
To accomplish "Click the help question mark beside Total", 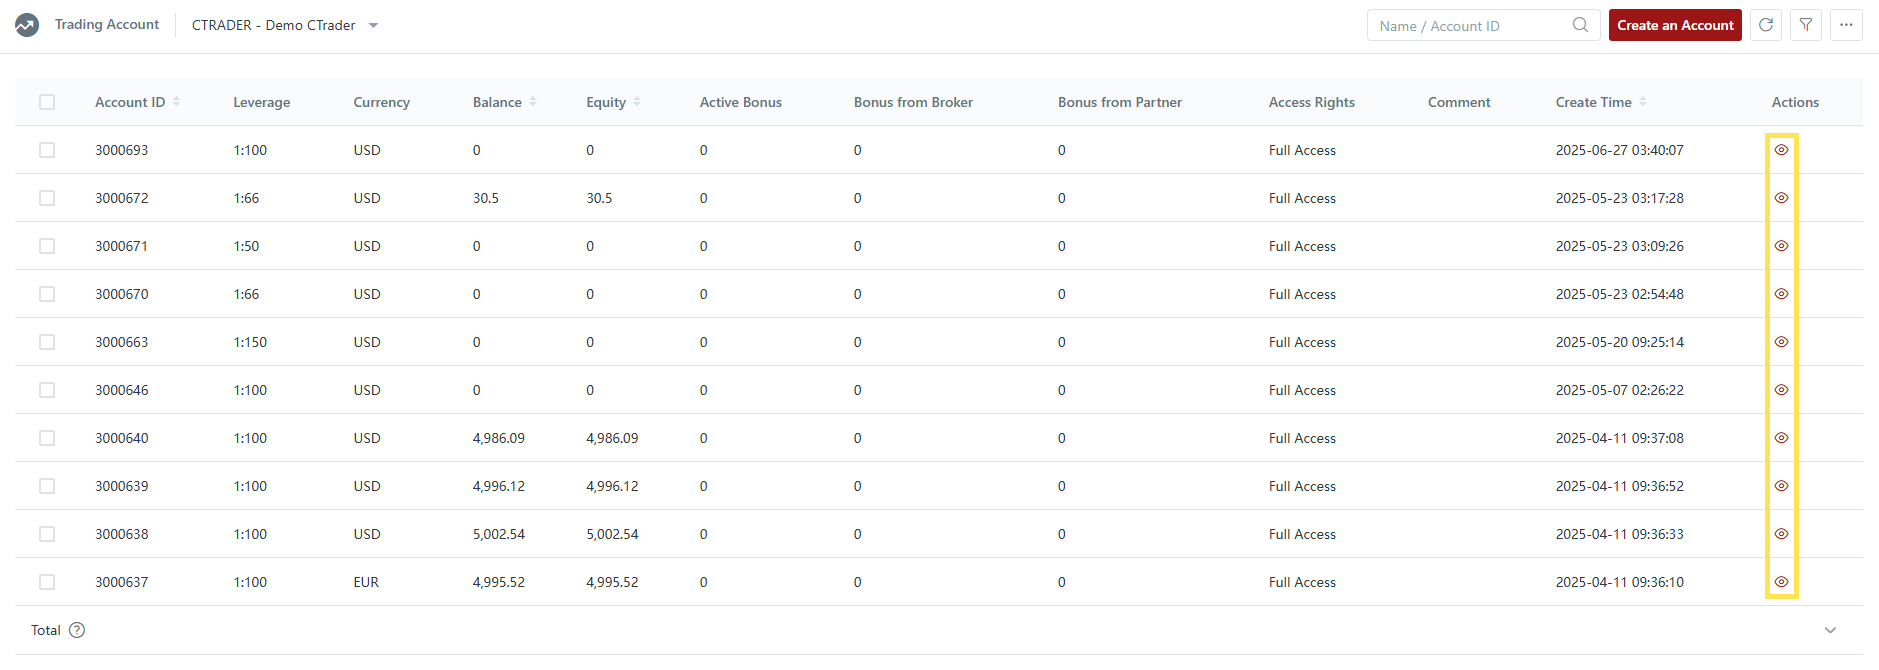I will point(77,630).
